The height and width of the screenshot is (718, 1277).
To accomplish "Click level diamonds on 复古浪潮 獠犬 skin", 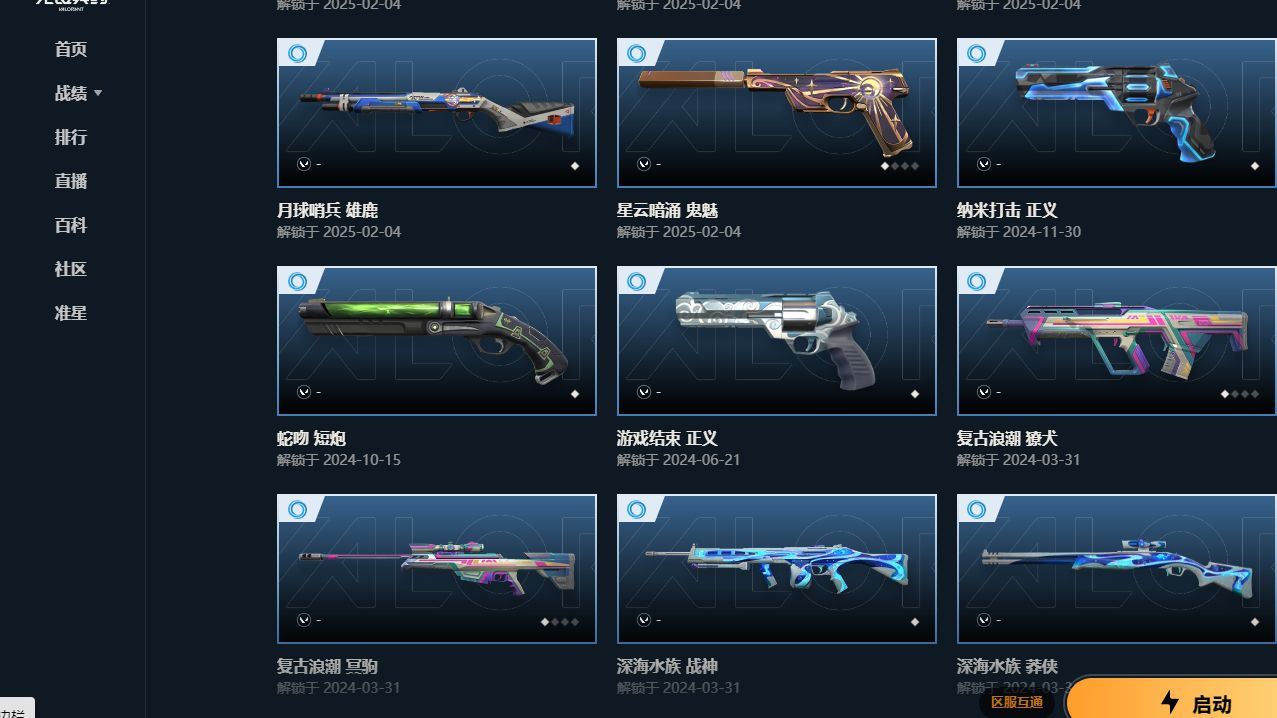I will [1239, 394].
